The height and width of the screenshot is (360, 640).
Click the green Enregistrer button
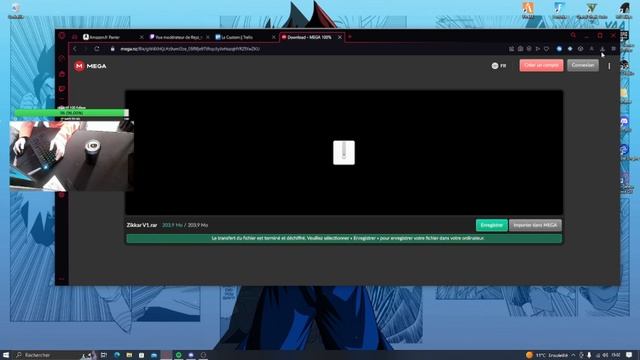tap(491, 225)
